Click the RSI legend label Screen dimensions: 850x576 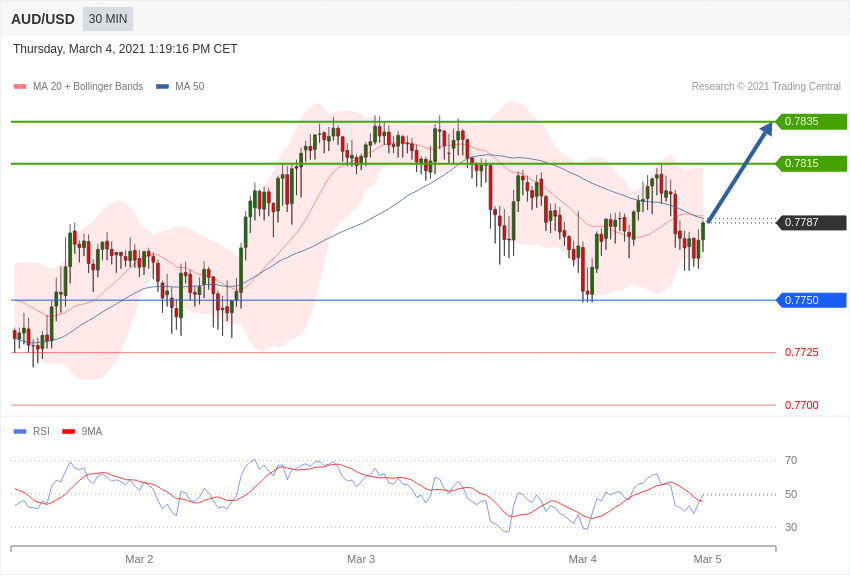41,432
